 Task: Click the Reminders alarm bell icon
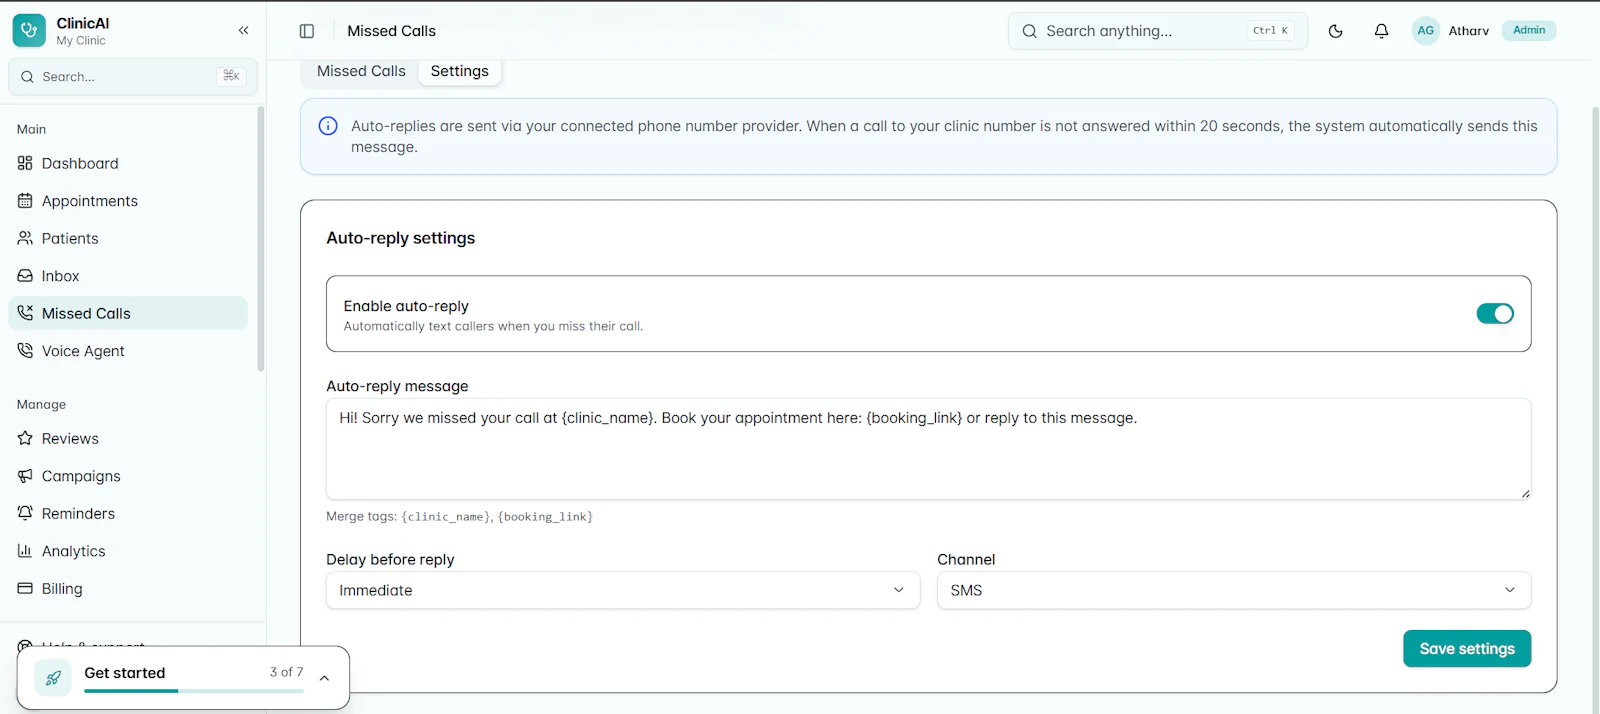(x=25, y=513)
